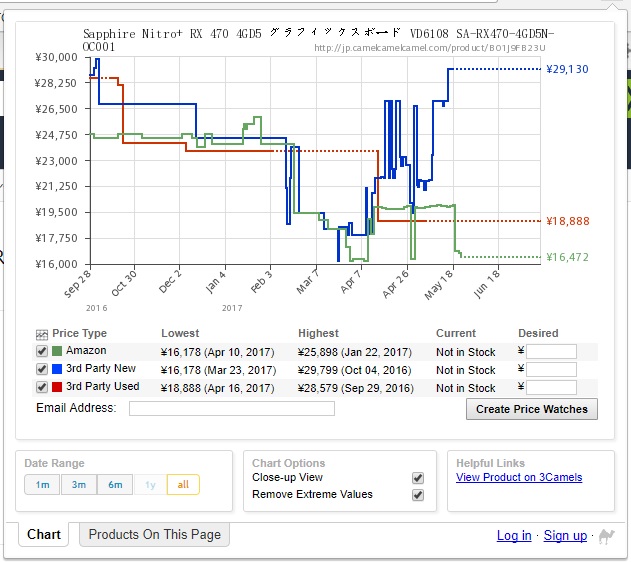Click the ¥29,130 price label on chart
Image resolution: width=631 pixels, height=562 pixels.
(x=567, y=69)
